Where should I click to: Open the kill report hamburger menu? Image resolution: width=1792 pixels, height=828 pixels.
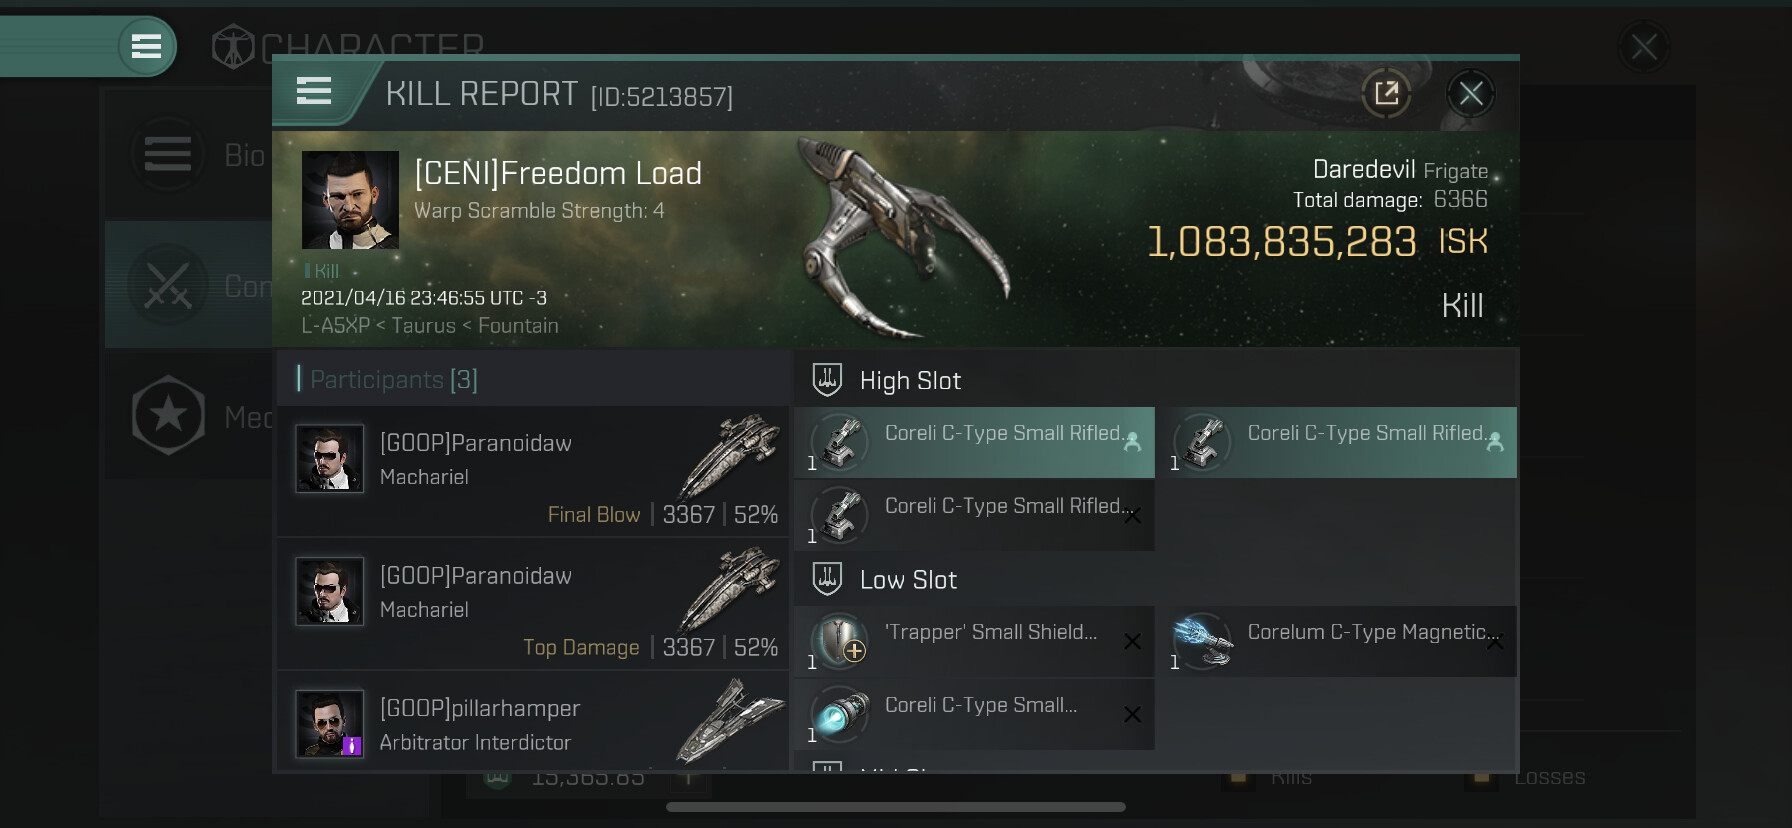(x=314, y=91)
